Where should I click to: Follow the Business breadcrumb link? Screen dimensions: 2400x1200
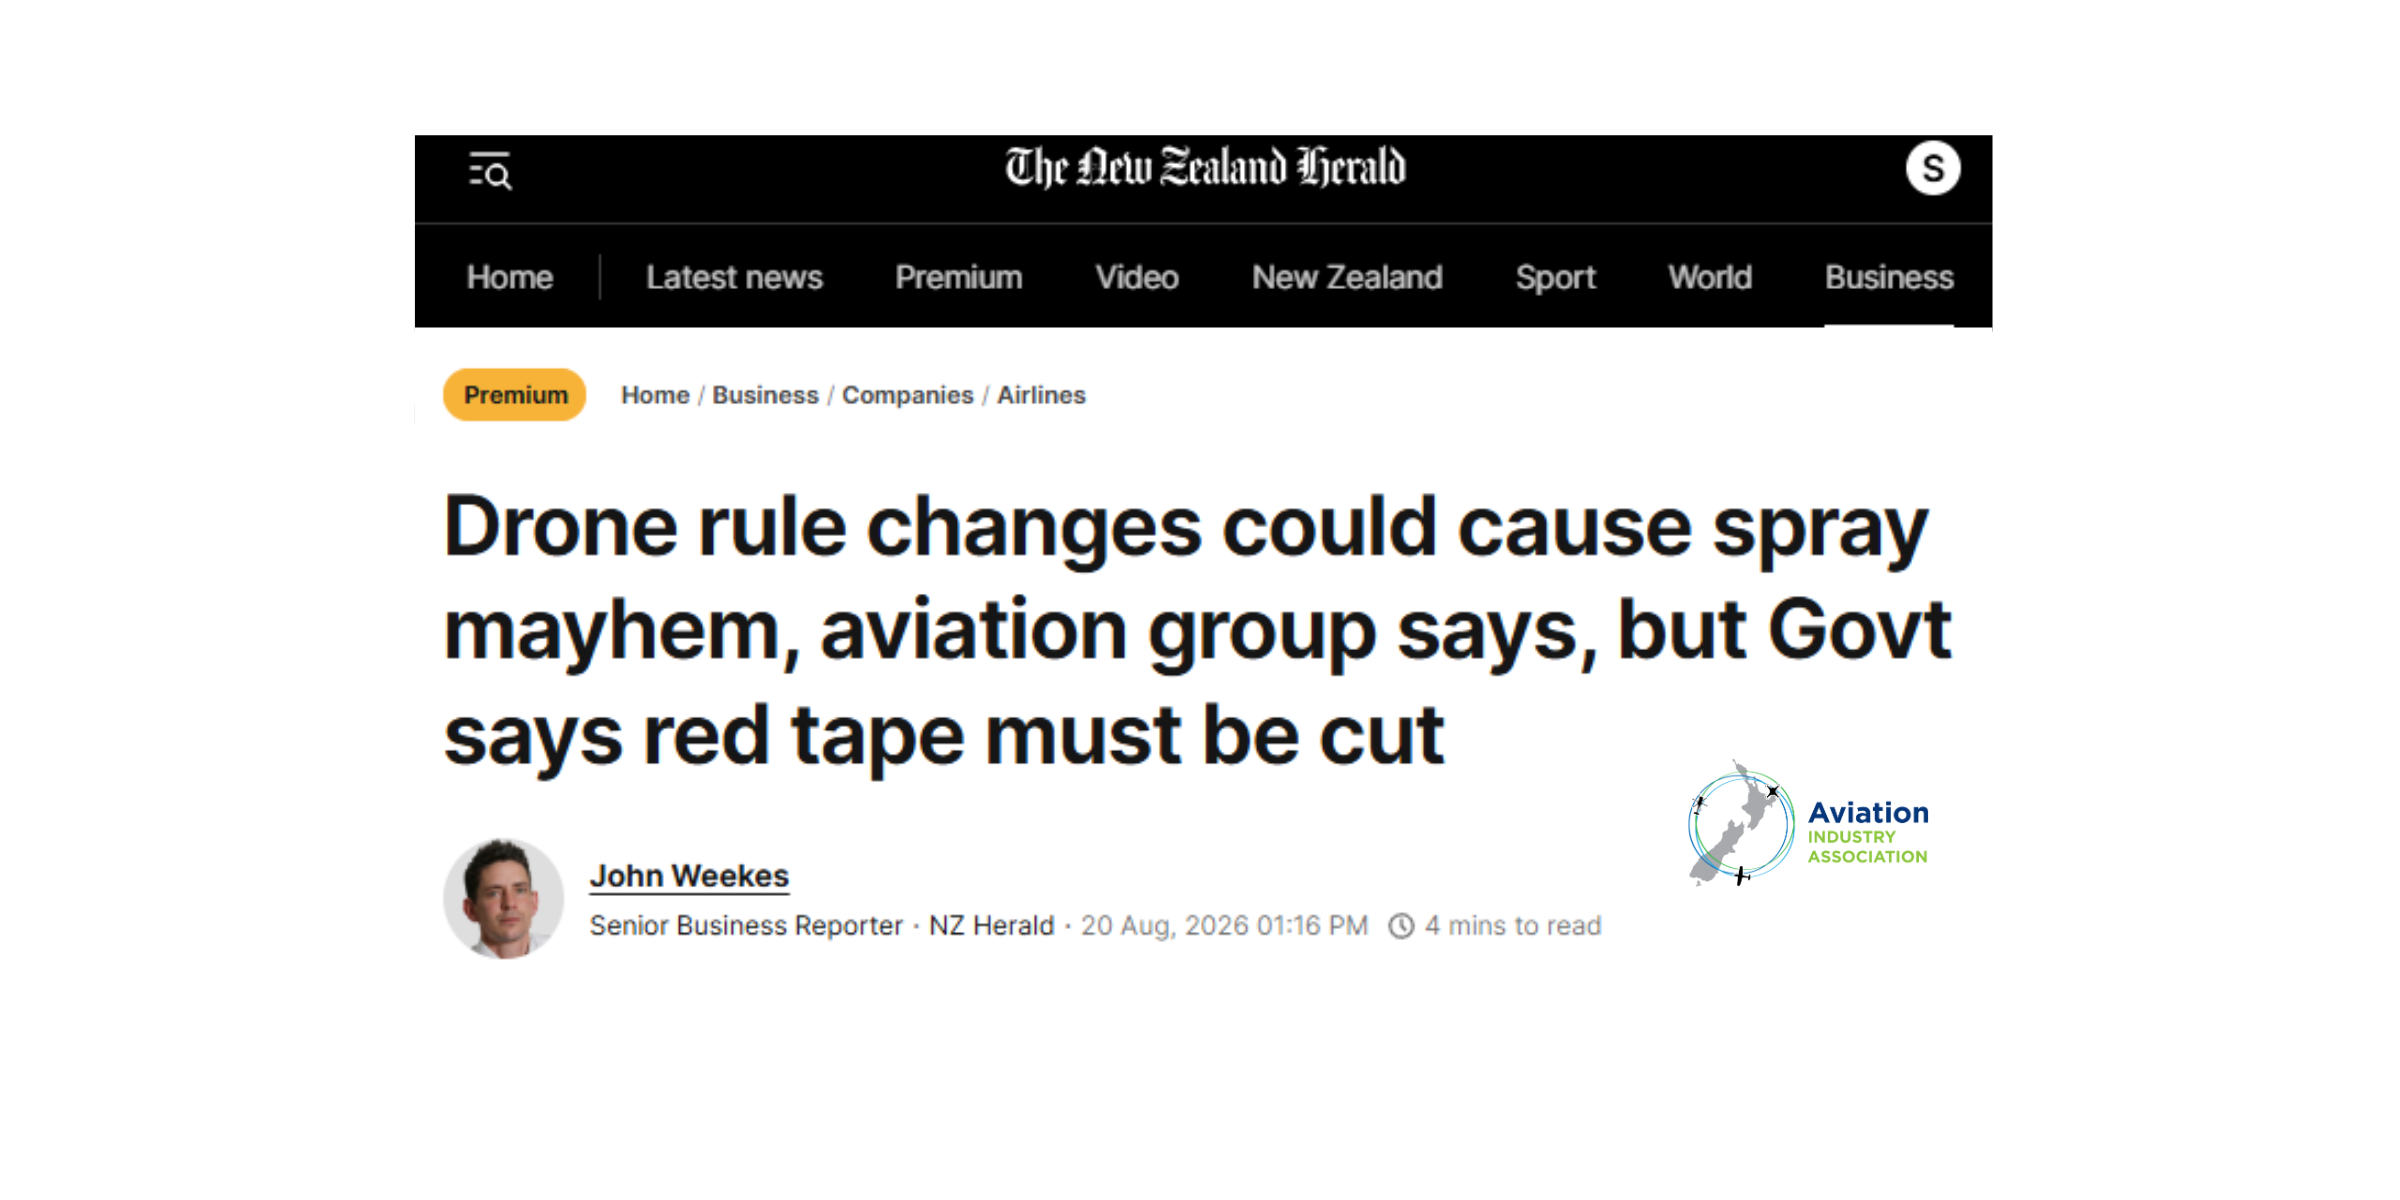click(x=765, y=395)
